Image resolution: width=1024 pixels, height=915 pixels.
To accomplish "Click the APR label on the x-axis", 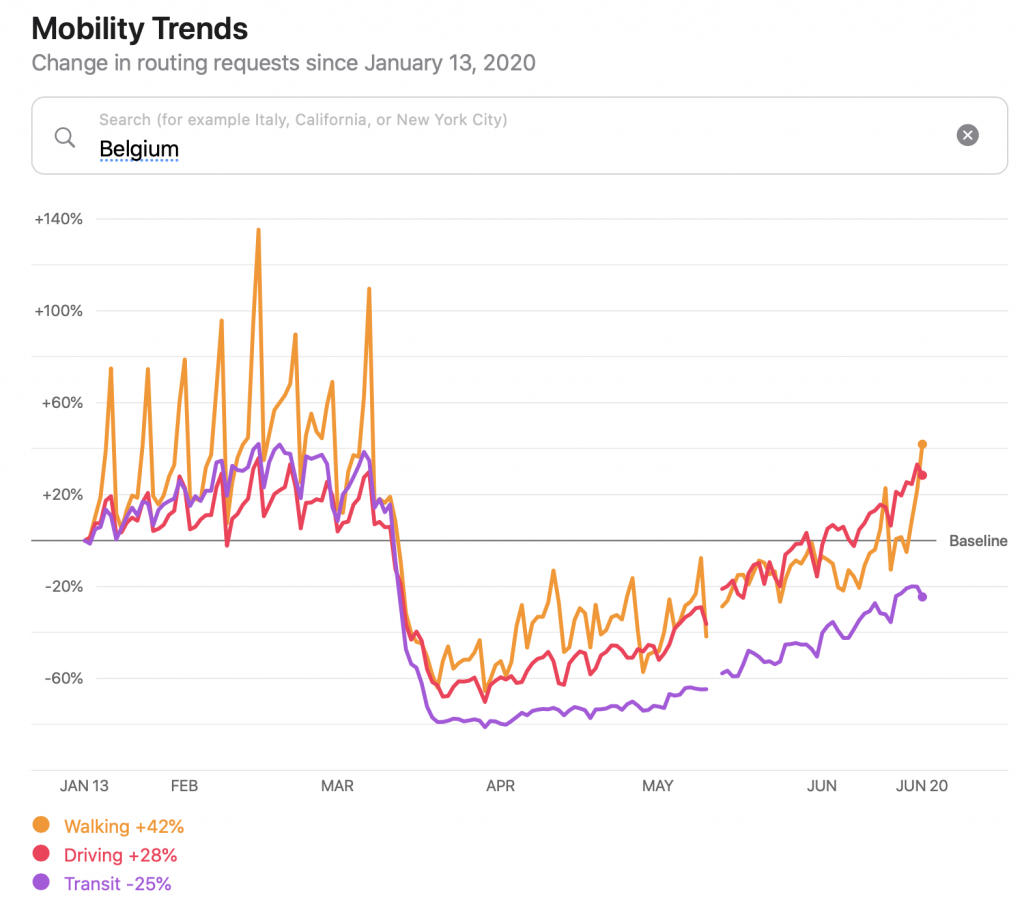I will point(500,786).
